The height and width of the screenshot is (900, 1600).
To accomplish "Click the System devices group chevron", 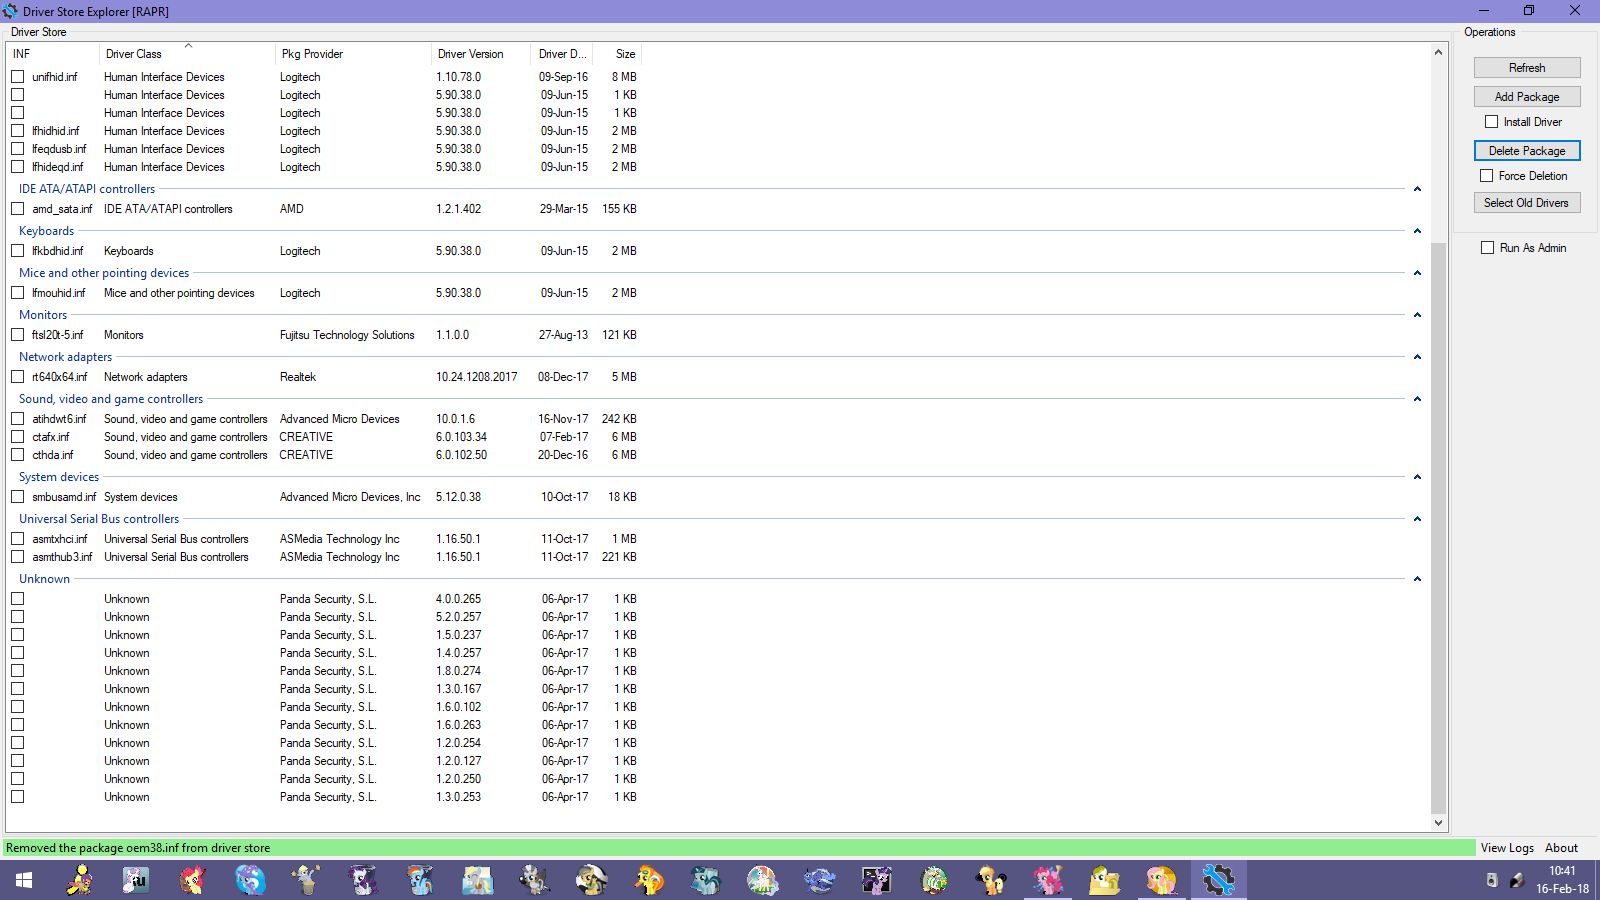I will (1417, 477).
